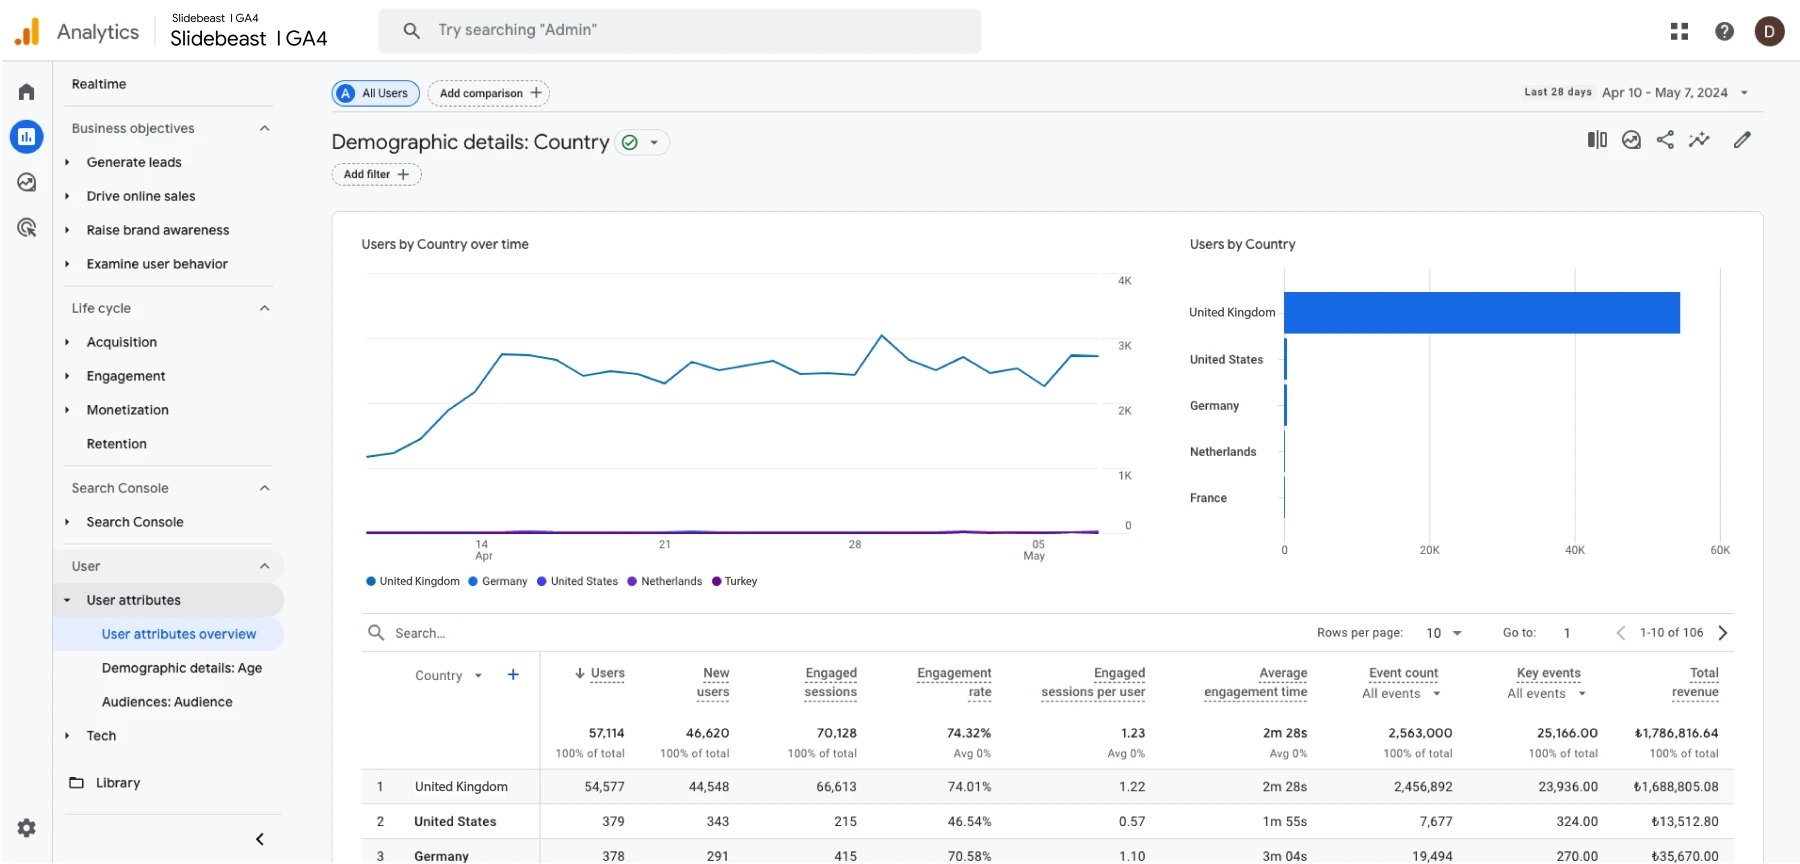Open the account avatar D
1800x864 pixels.
1769,32
